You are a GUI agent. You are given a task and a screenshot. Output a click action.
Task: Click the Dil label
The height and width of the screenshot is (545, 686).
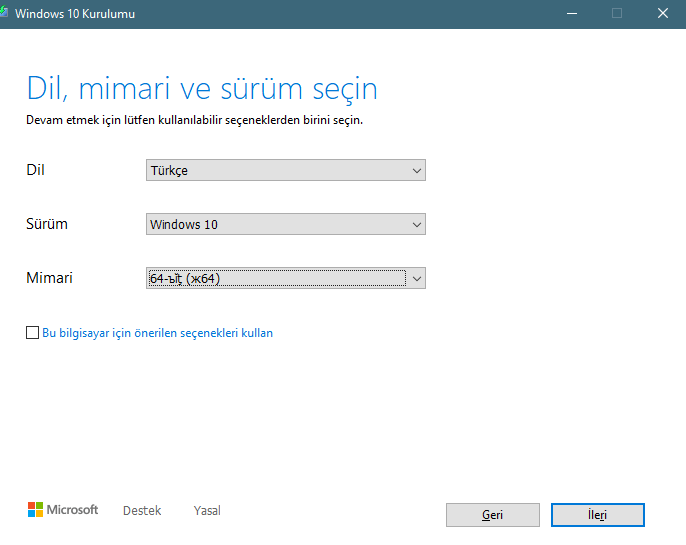click(x=35, y=170)
